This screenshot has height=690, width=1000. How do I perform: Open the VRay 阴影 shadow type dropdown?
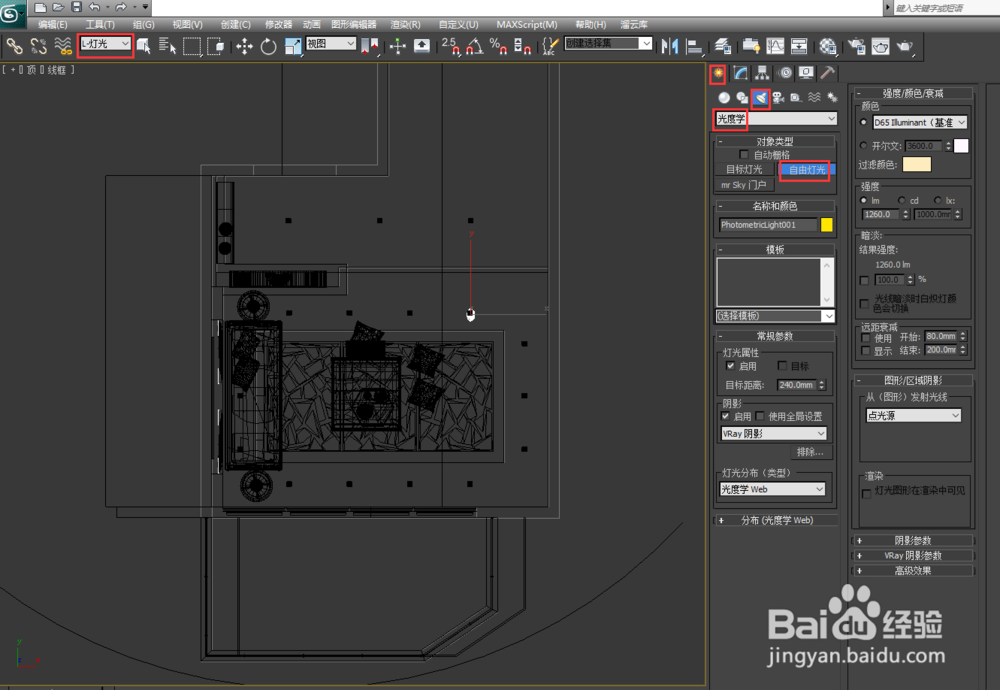[x=774, y=434]
